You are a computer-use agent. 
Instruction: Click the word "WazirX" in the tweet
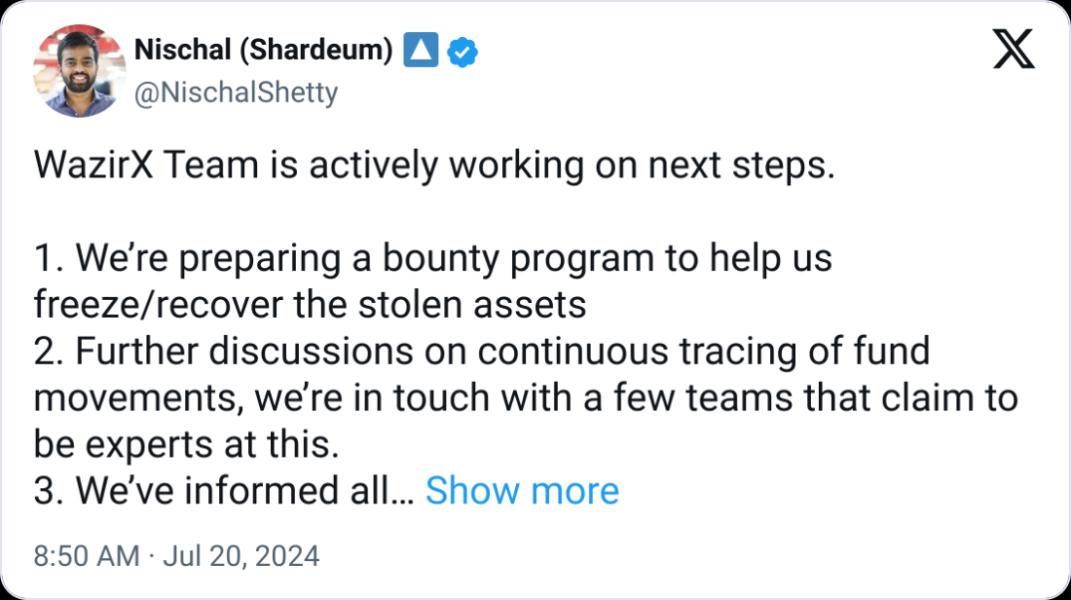pos(92,166)
